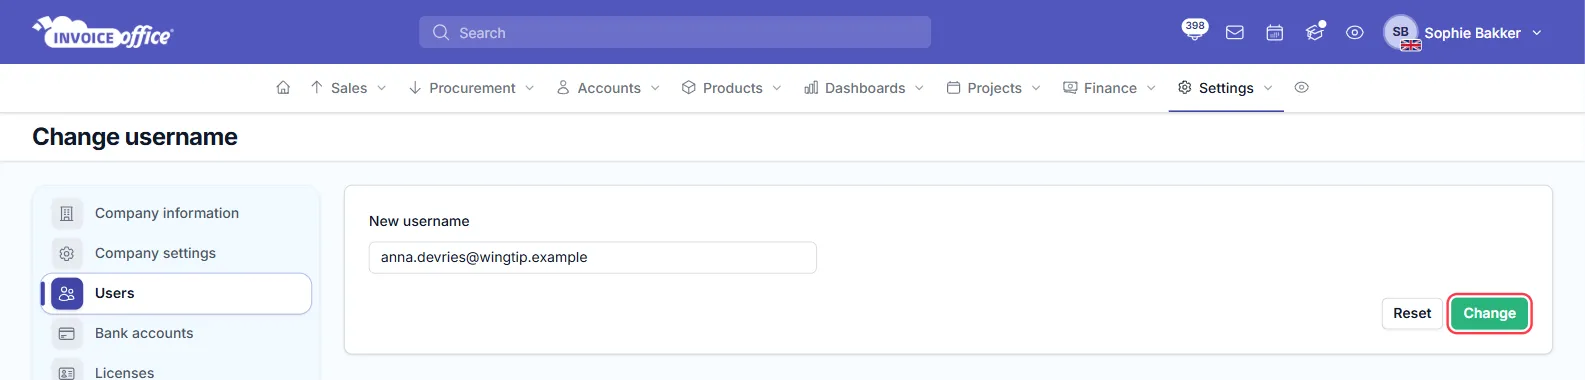Click the Reset button
This screenshot has height=380, width=1585.
[x=1412, y=313]
